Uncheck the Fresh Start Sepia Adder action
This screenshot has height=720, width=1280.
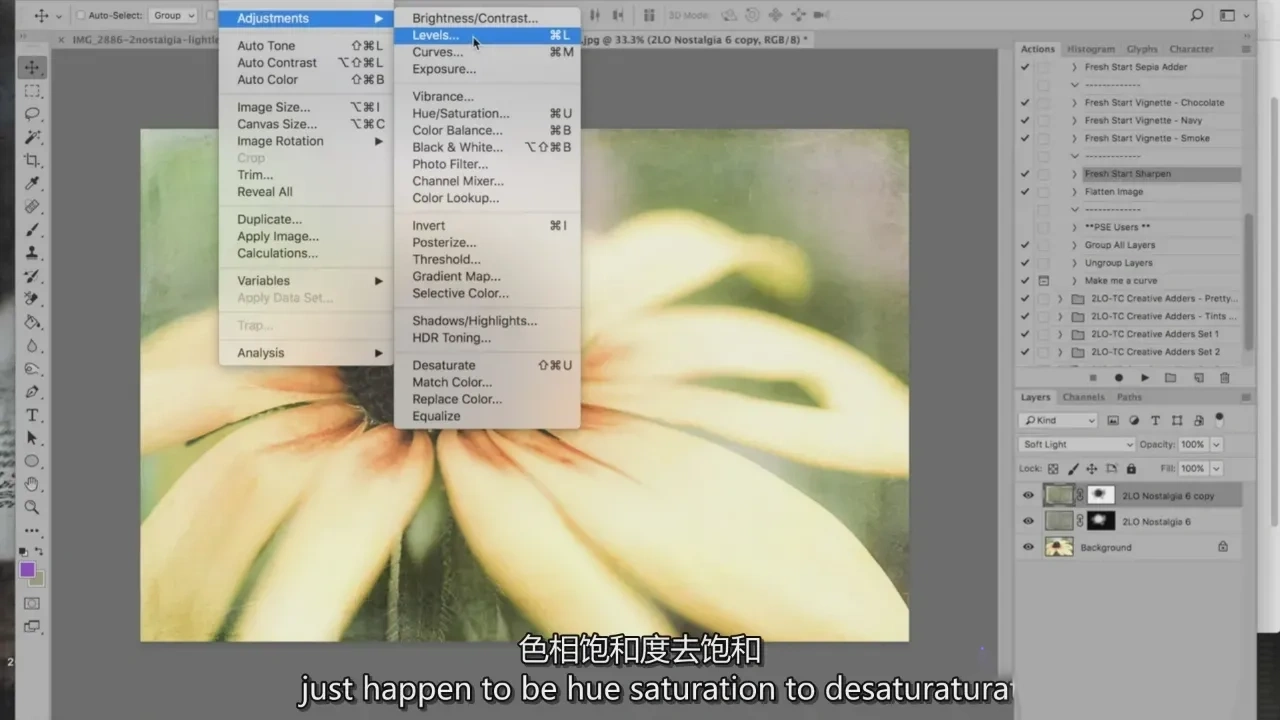click(1024, 67)
